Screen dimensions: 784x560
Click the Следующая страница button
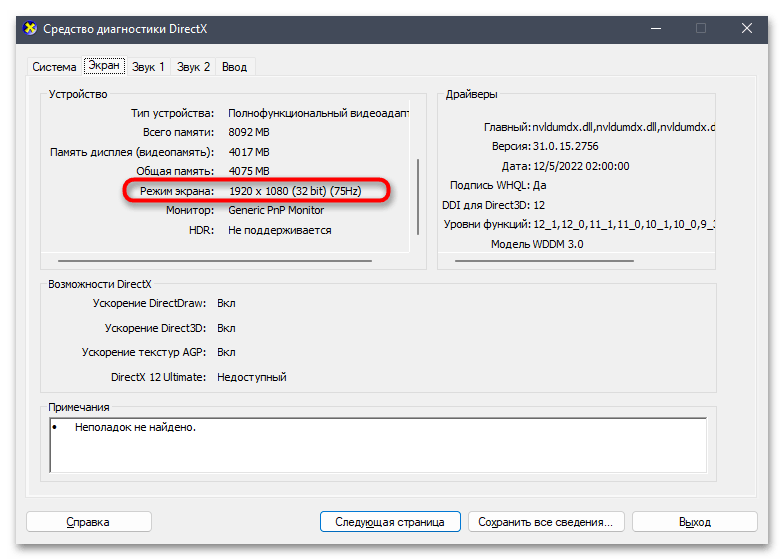390,522
